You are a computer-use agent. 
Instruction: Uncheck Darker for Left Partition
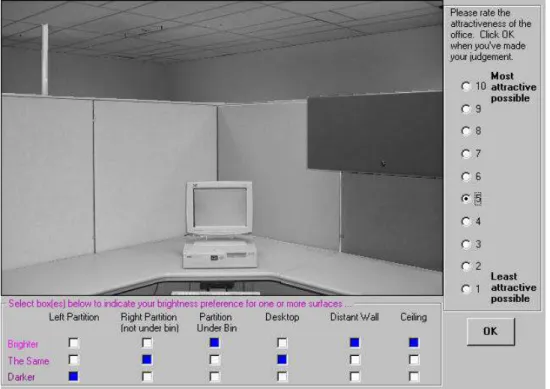tap(74, 376)
